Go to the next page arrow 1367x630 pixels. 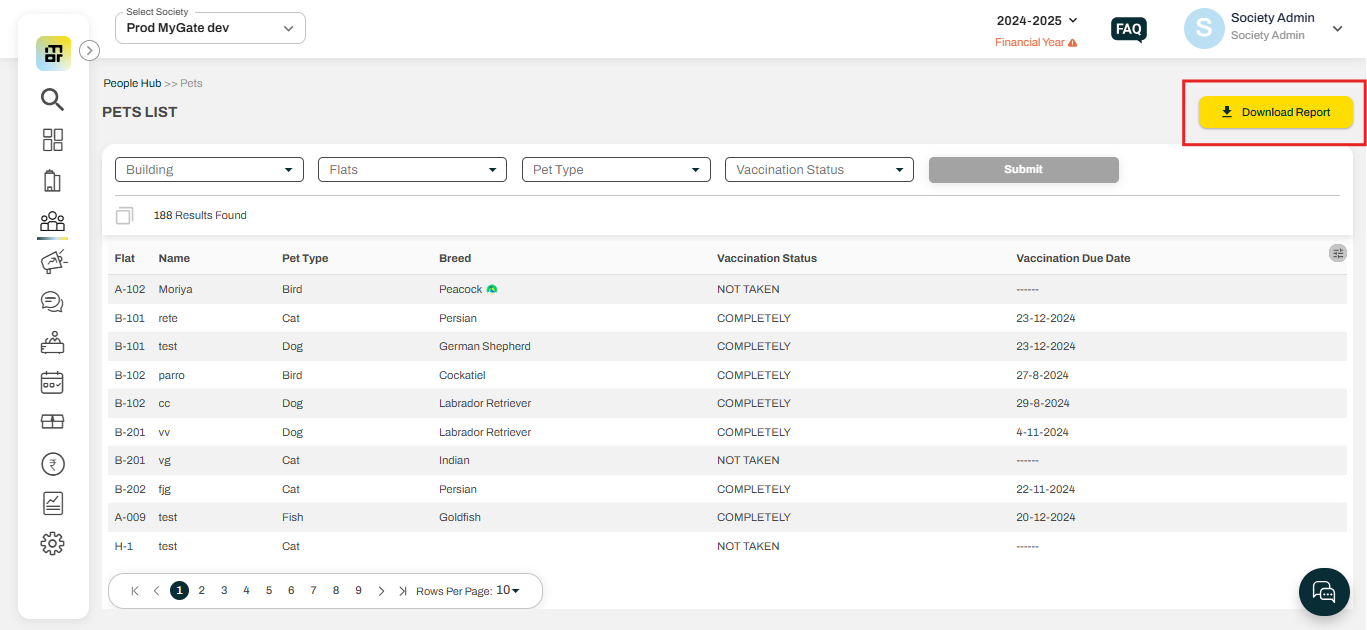381,591
